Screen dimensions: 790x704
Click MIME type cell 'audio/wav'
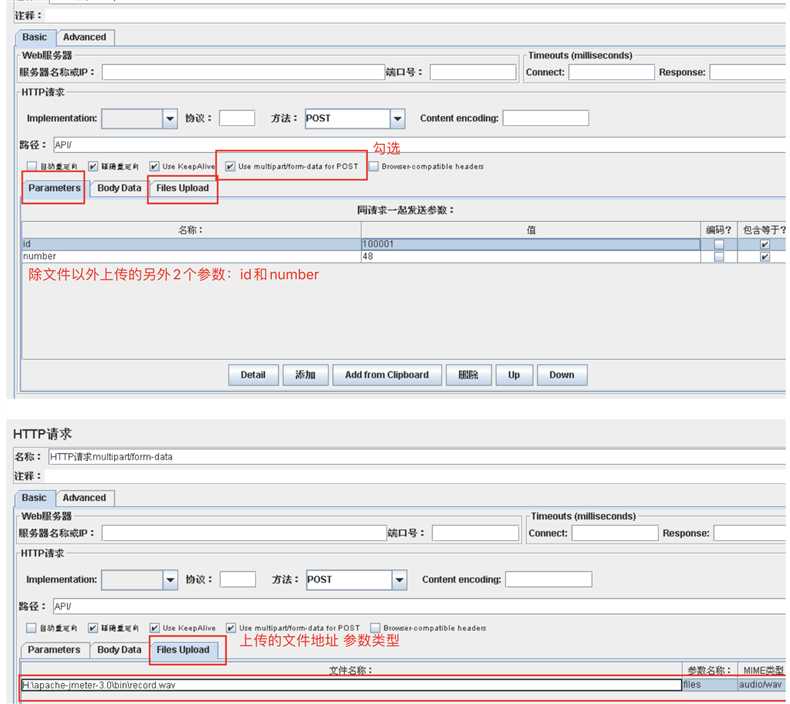click(x=762, y=685)
